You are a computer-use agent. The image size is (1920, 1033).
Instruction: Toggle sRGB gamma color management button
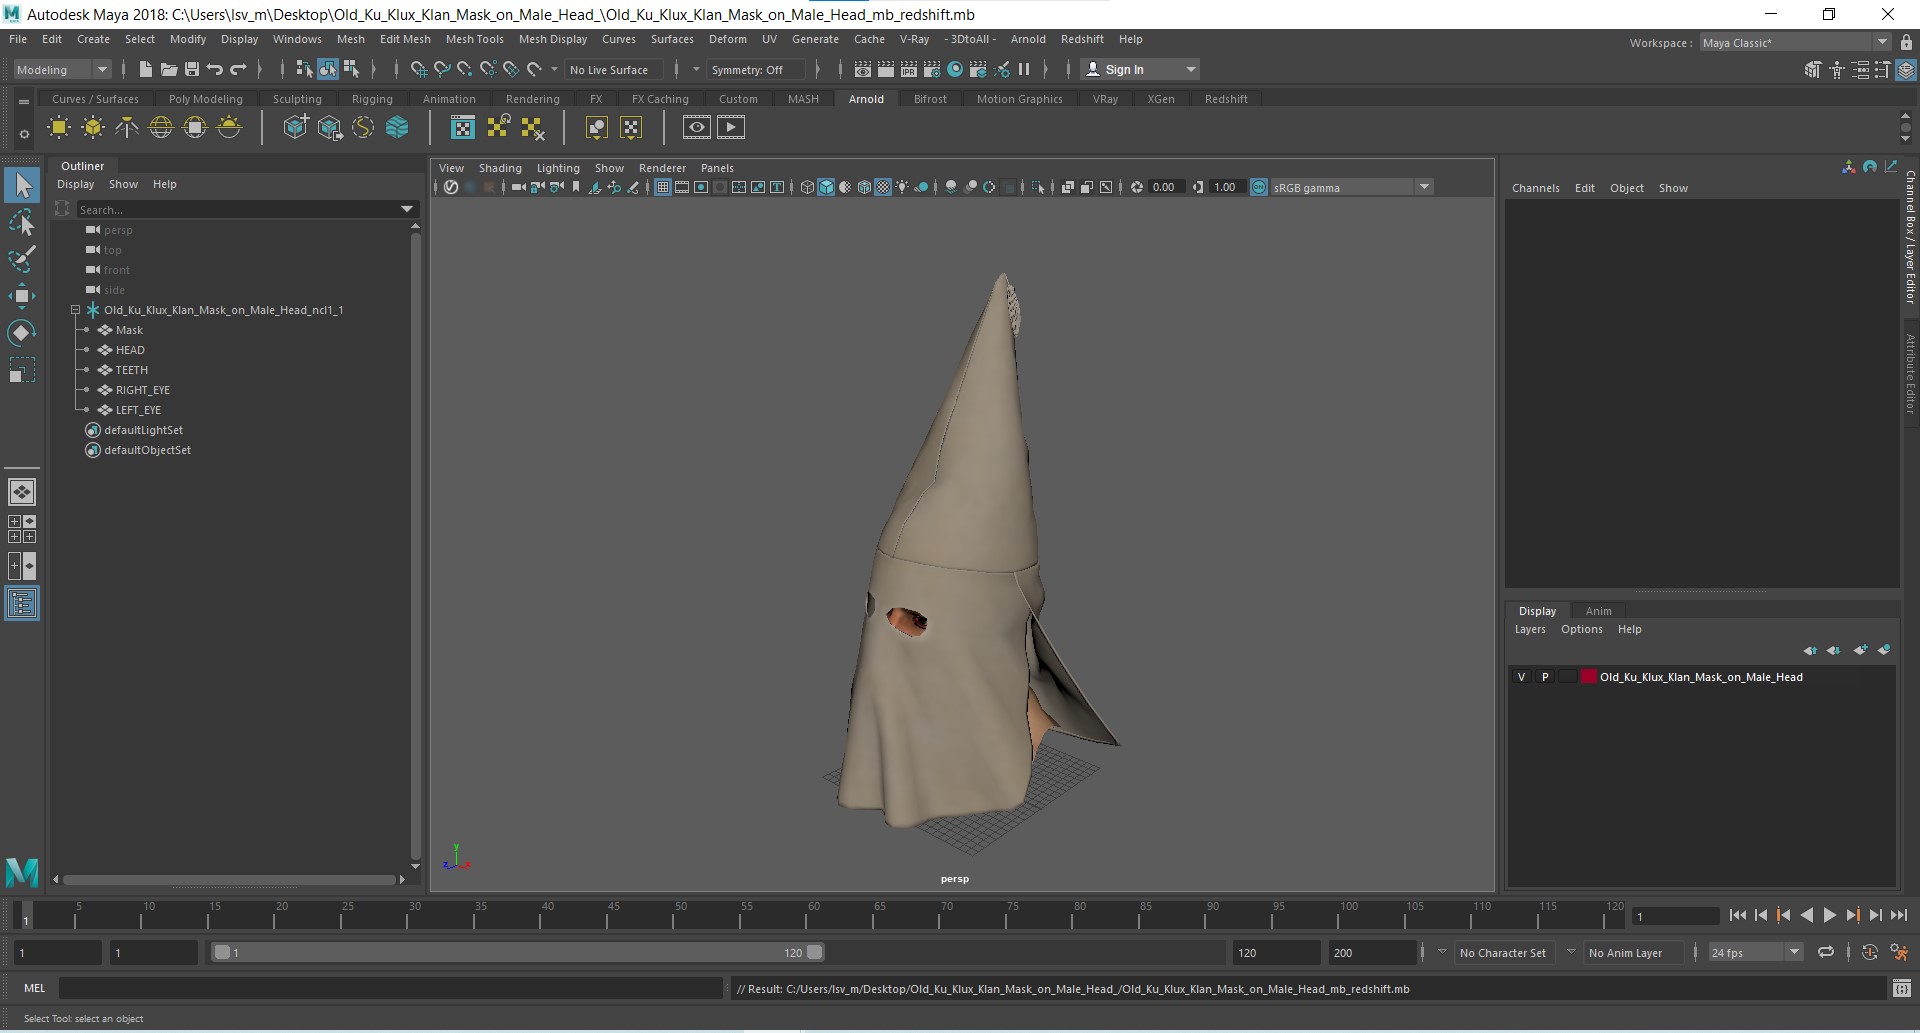coord(1259,187)
